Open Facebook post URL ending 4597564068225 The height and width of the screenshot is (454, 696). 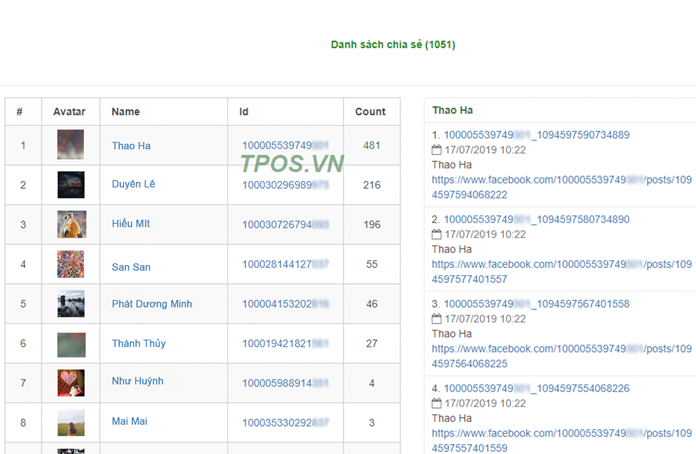[562, 356]
